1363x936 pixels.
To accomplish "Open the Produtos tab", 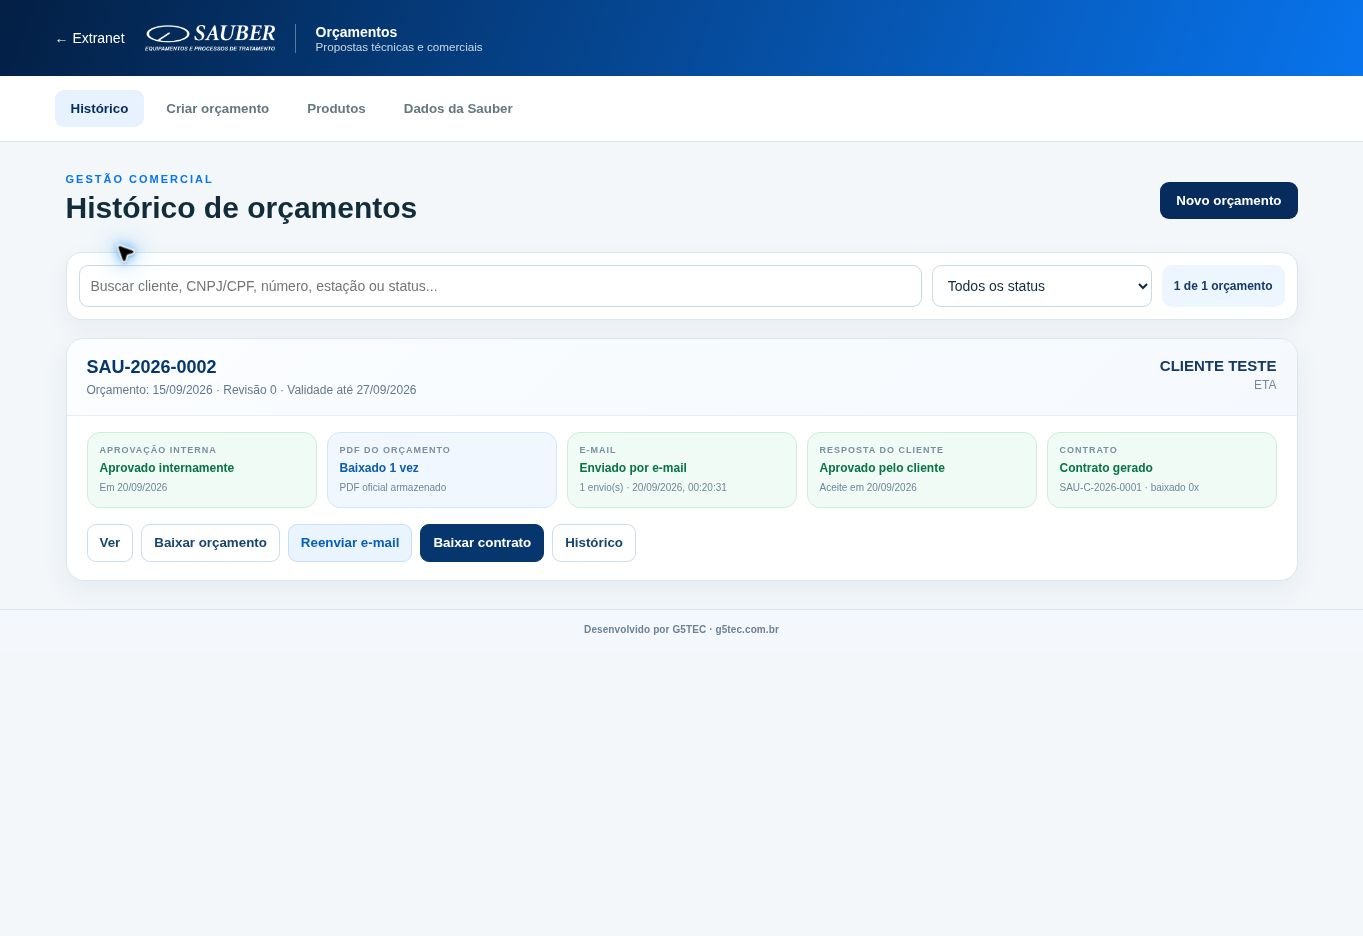I will tap(336, 109).
